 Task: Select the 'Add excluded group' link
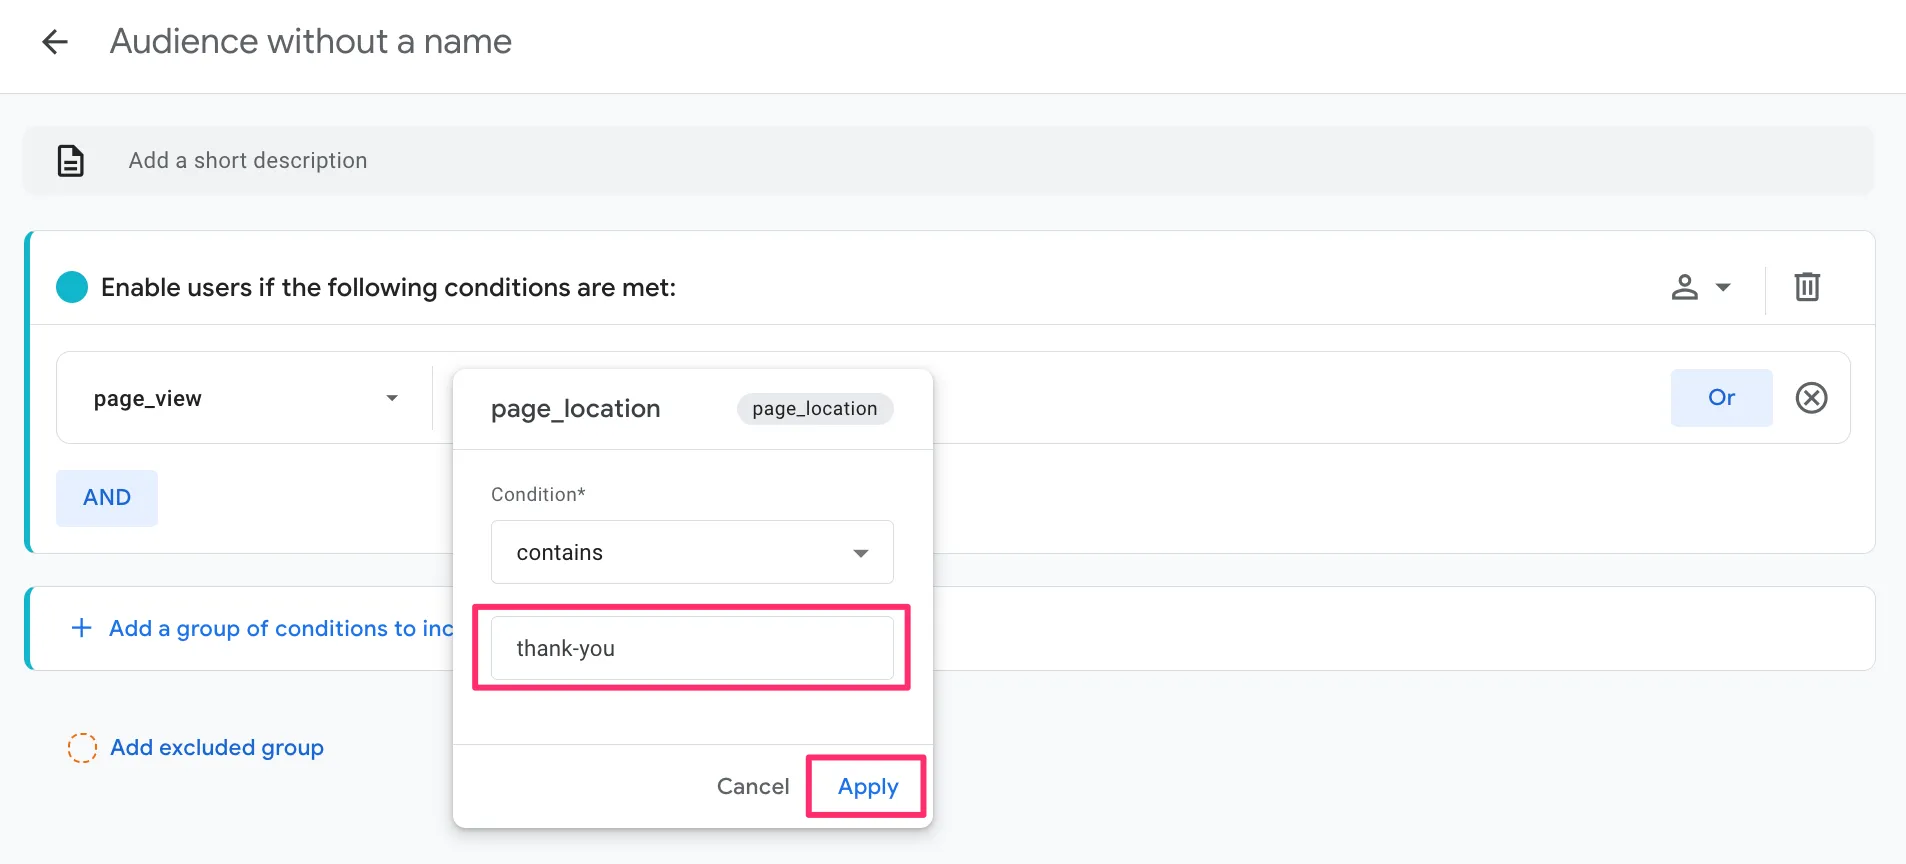tap(217, 748)
